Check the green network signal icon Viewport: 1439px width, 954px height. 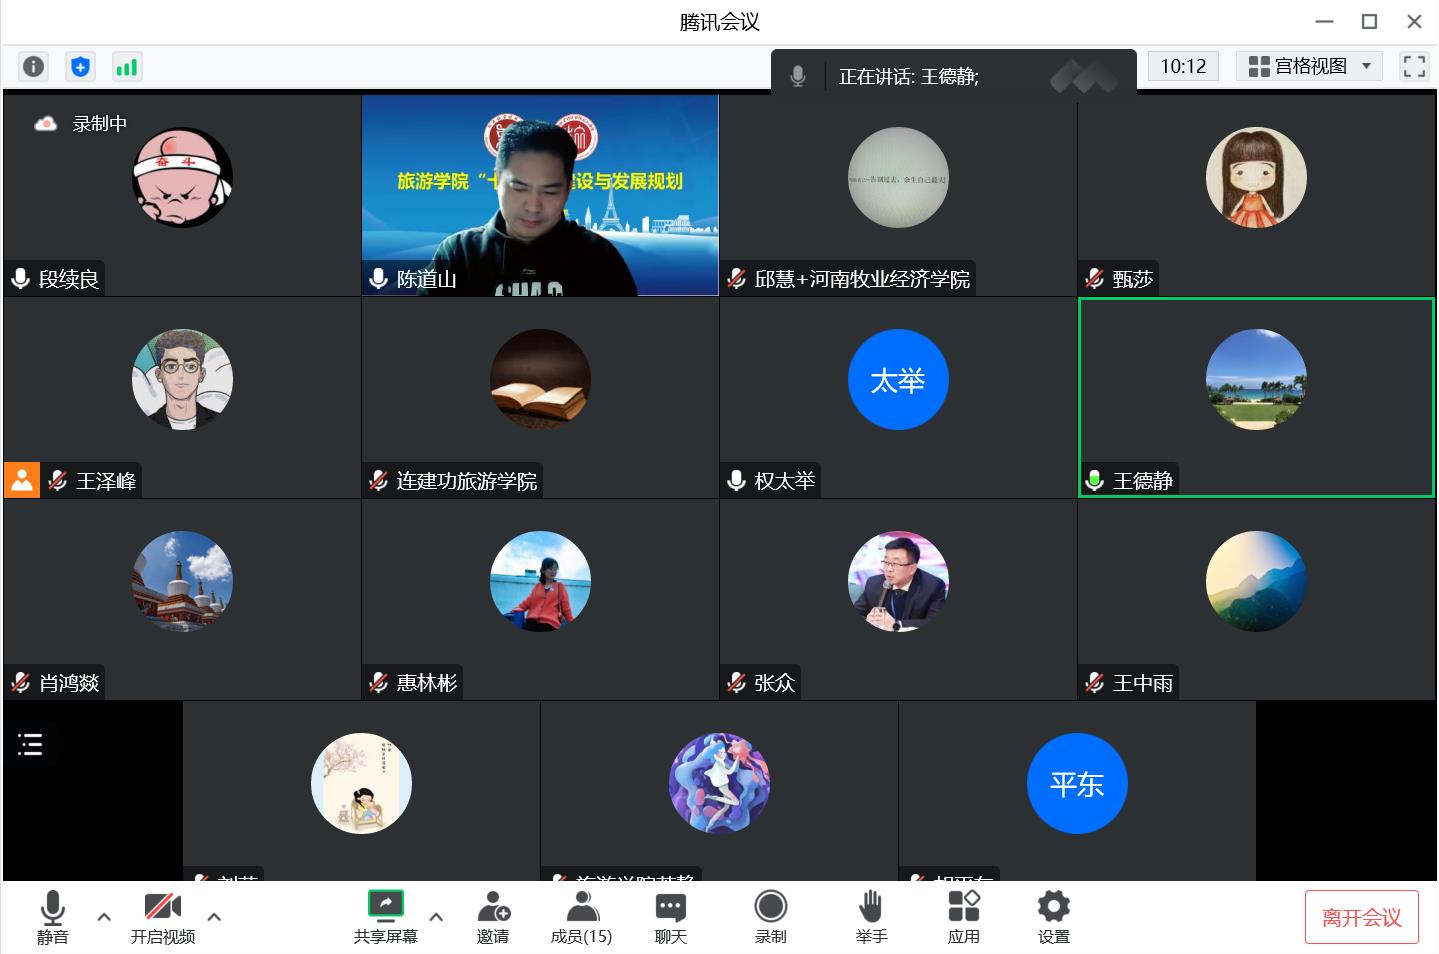click(x=127, y=66)
